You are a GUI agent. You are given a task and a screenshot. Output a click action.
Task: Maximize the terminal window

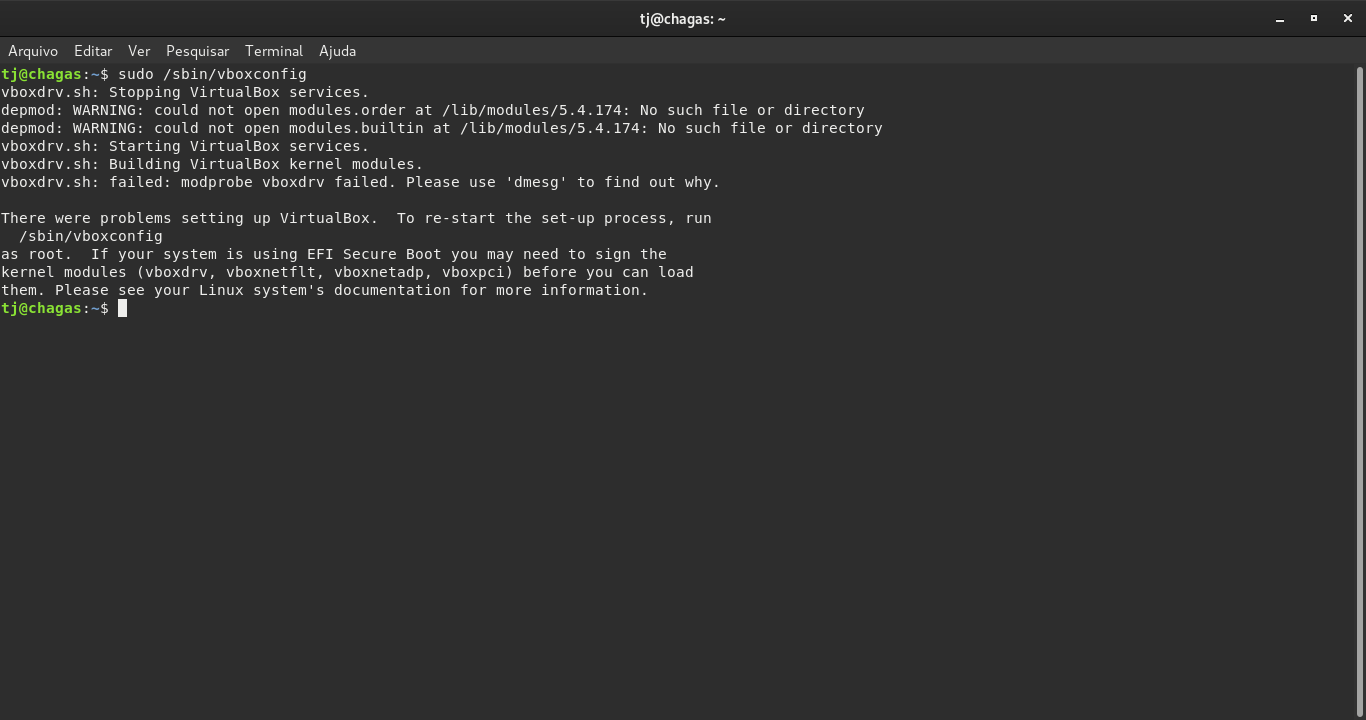coord(1314,18)
